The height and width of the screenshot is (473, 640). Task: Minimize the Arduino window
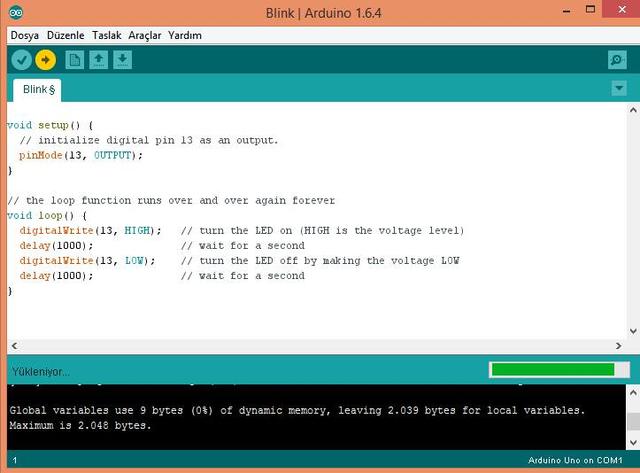pos(566,11)
